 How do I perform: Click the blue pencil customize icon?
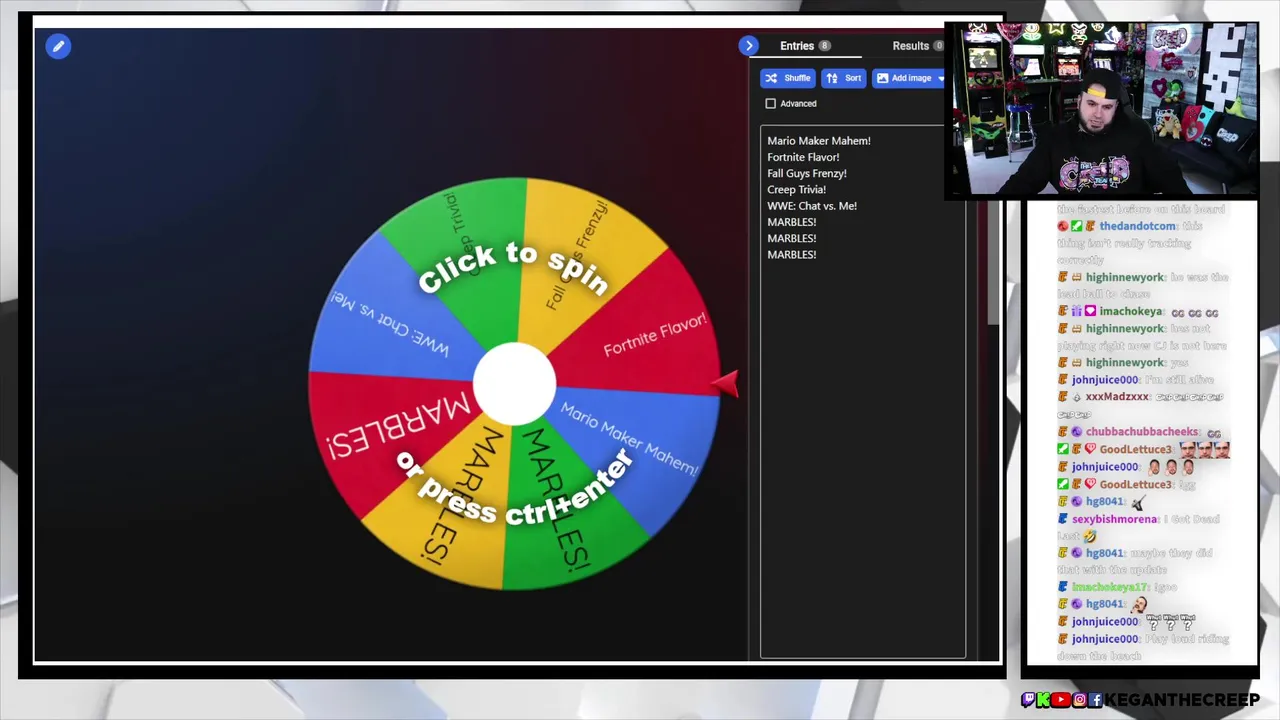tap(58, 46)
